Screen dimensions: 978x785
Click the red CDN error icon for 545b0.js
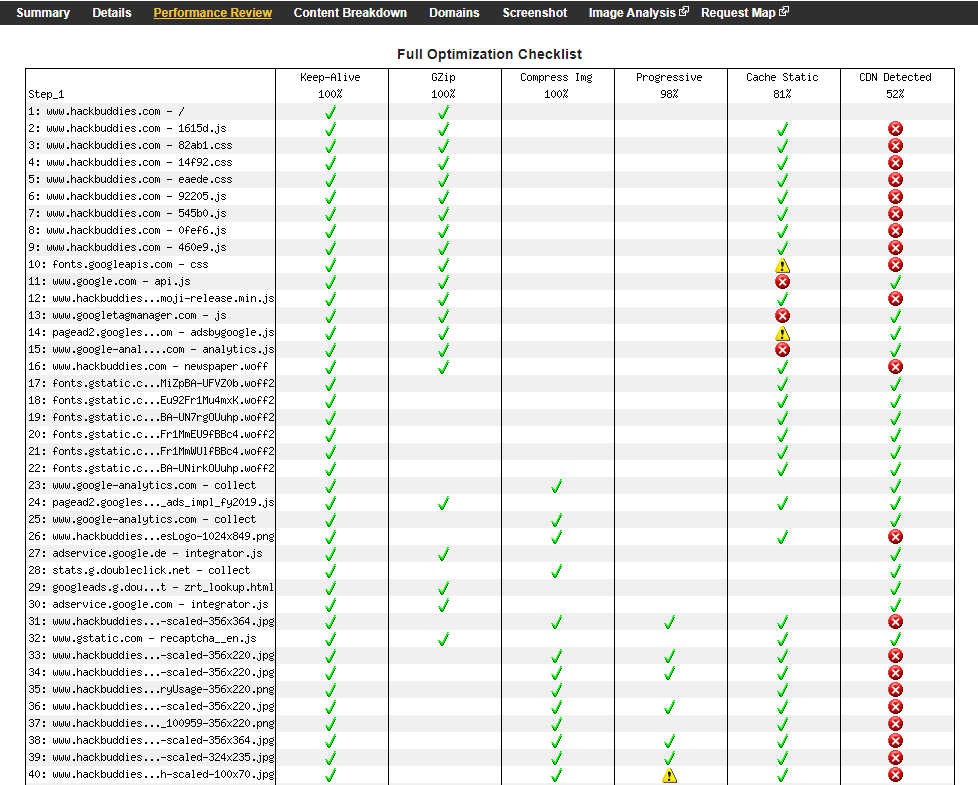895,214
